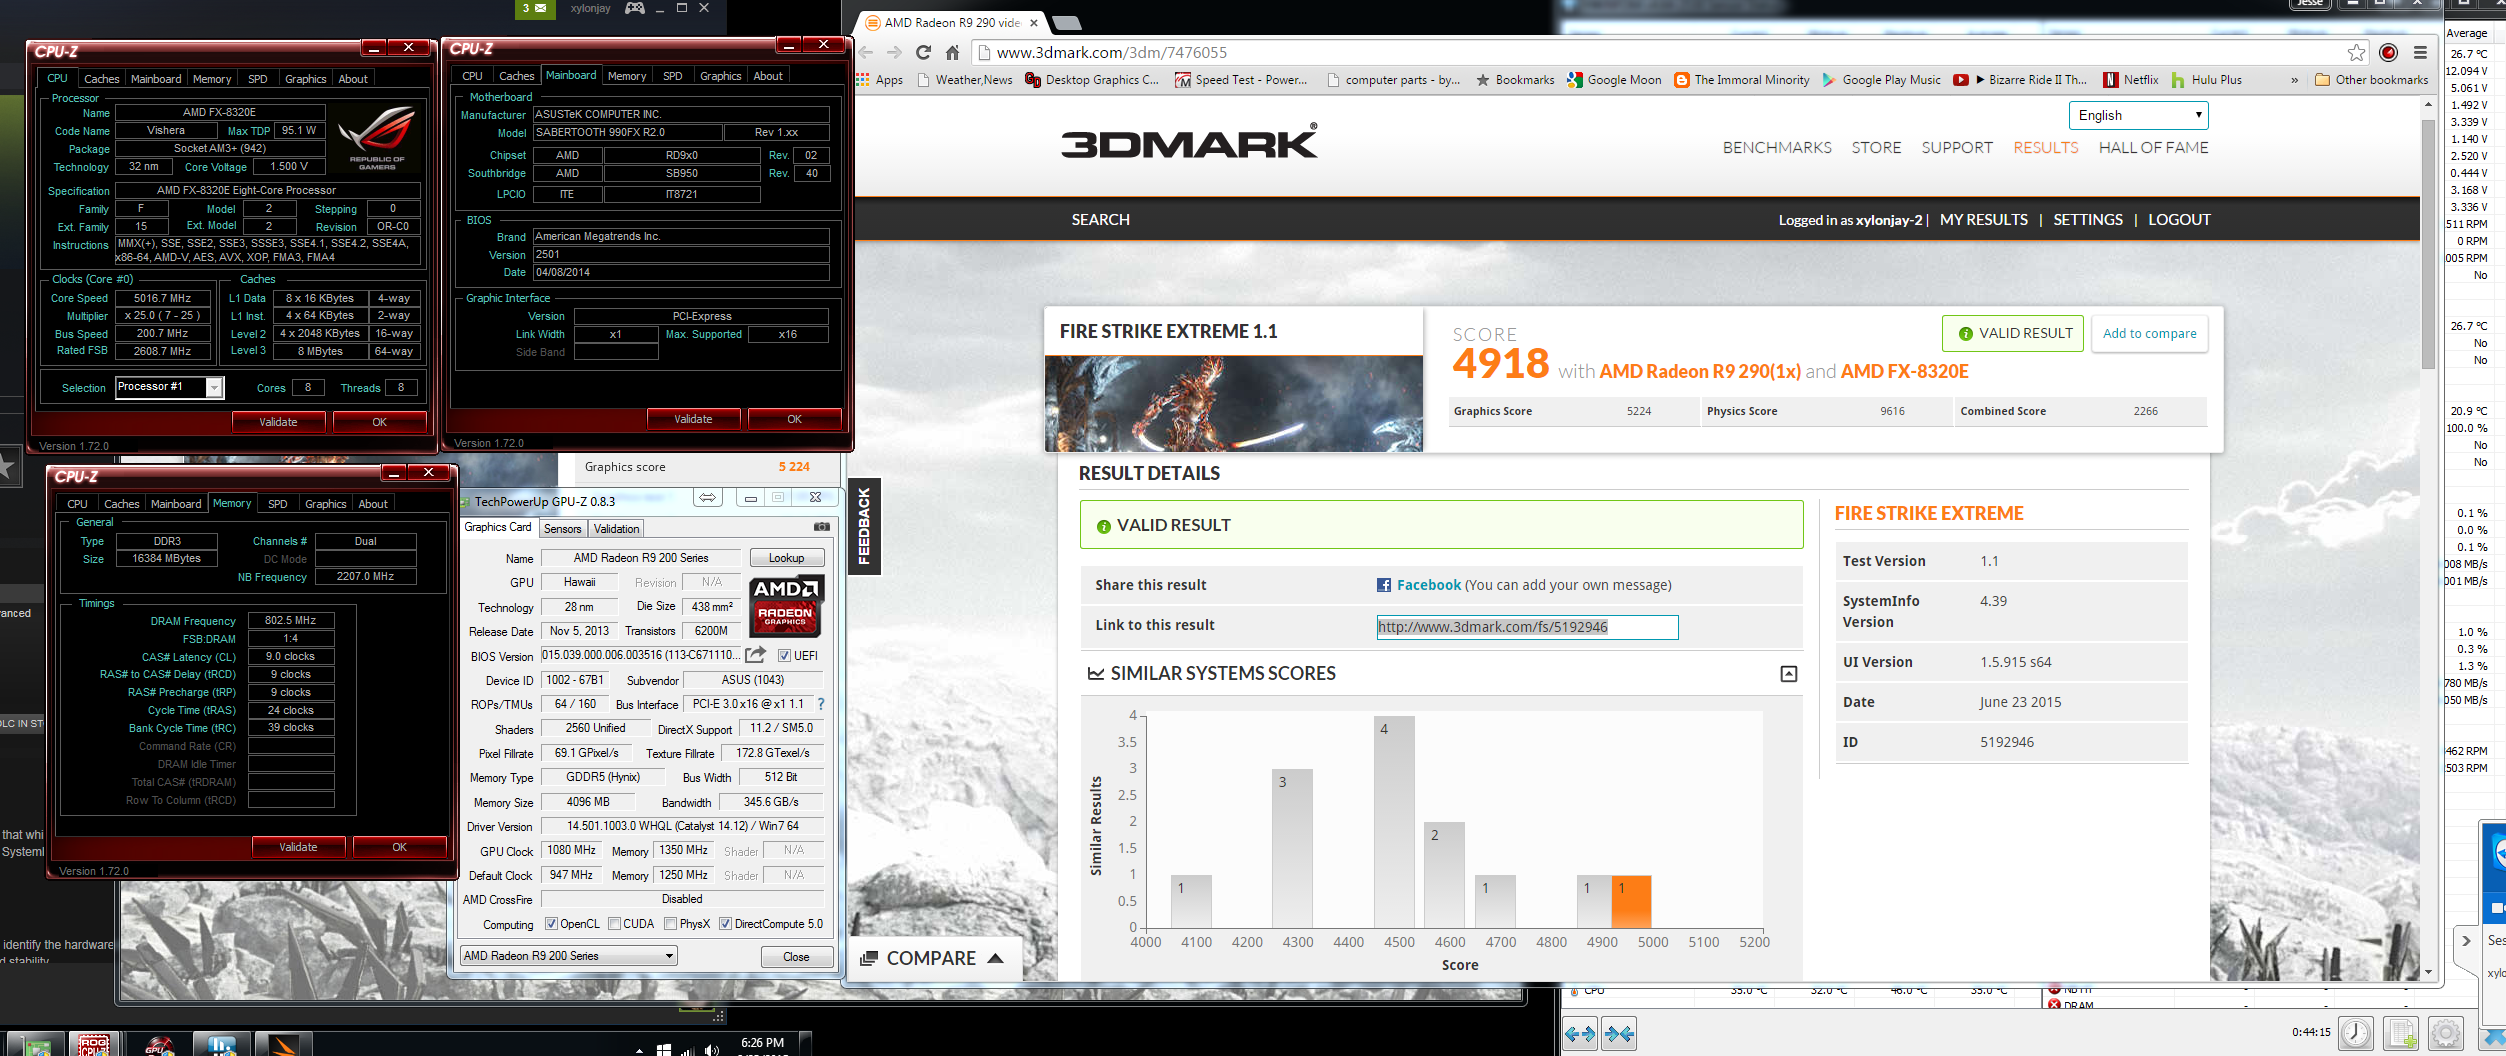Open the Graphics tab in the CPU-Z memory window

point(326,504)
